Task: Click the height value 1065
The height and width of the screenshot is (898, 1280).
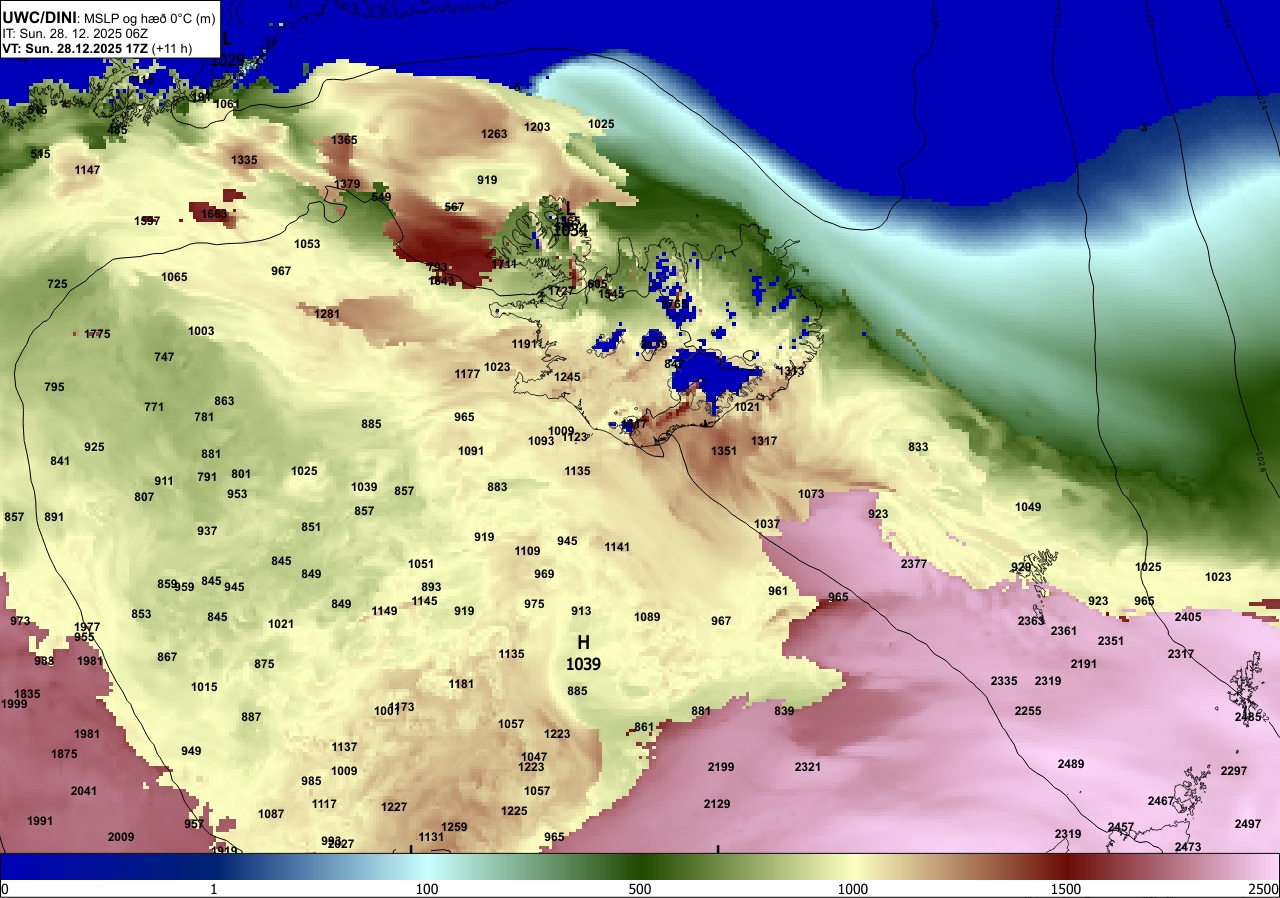Action: (x=174, y=277)
